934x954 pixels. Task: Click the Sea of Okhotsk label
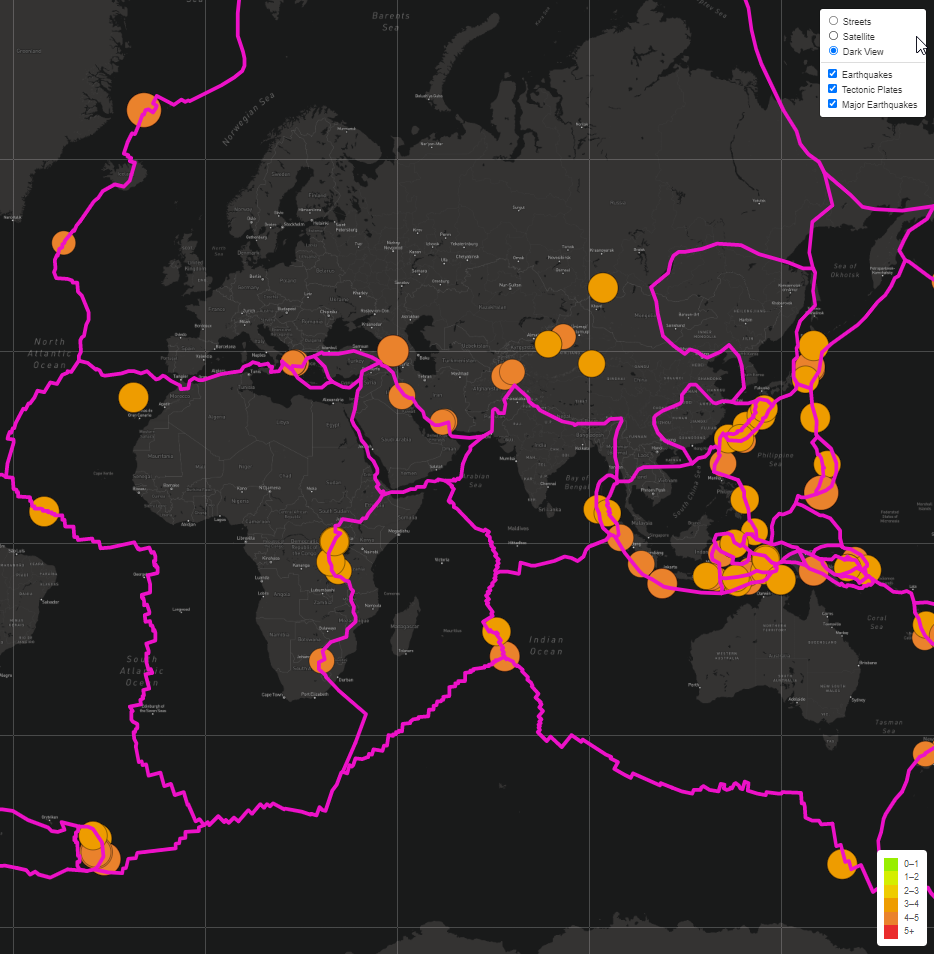[845, 270]
